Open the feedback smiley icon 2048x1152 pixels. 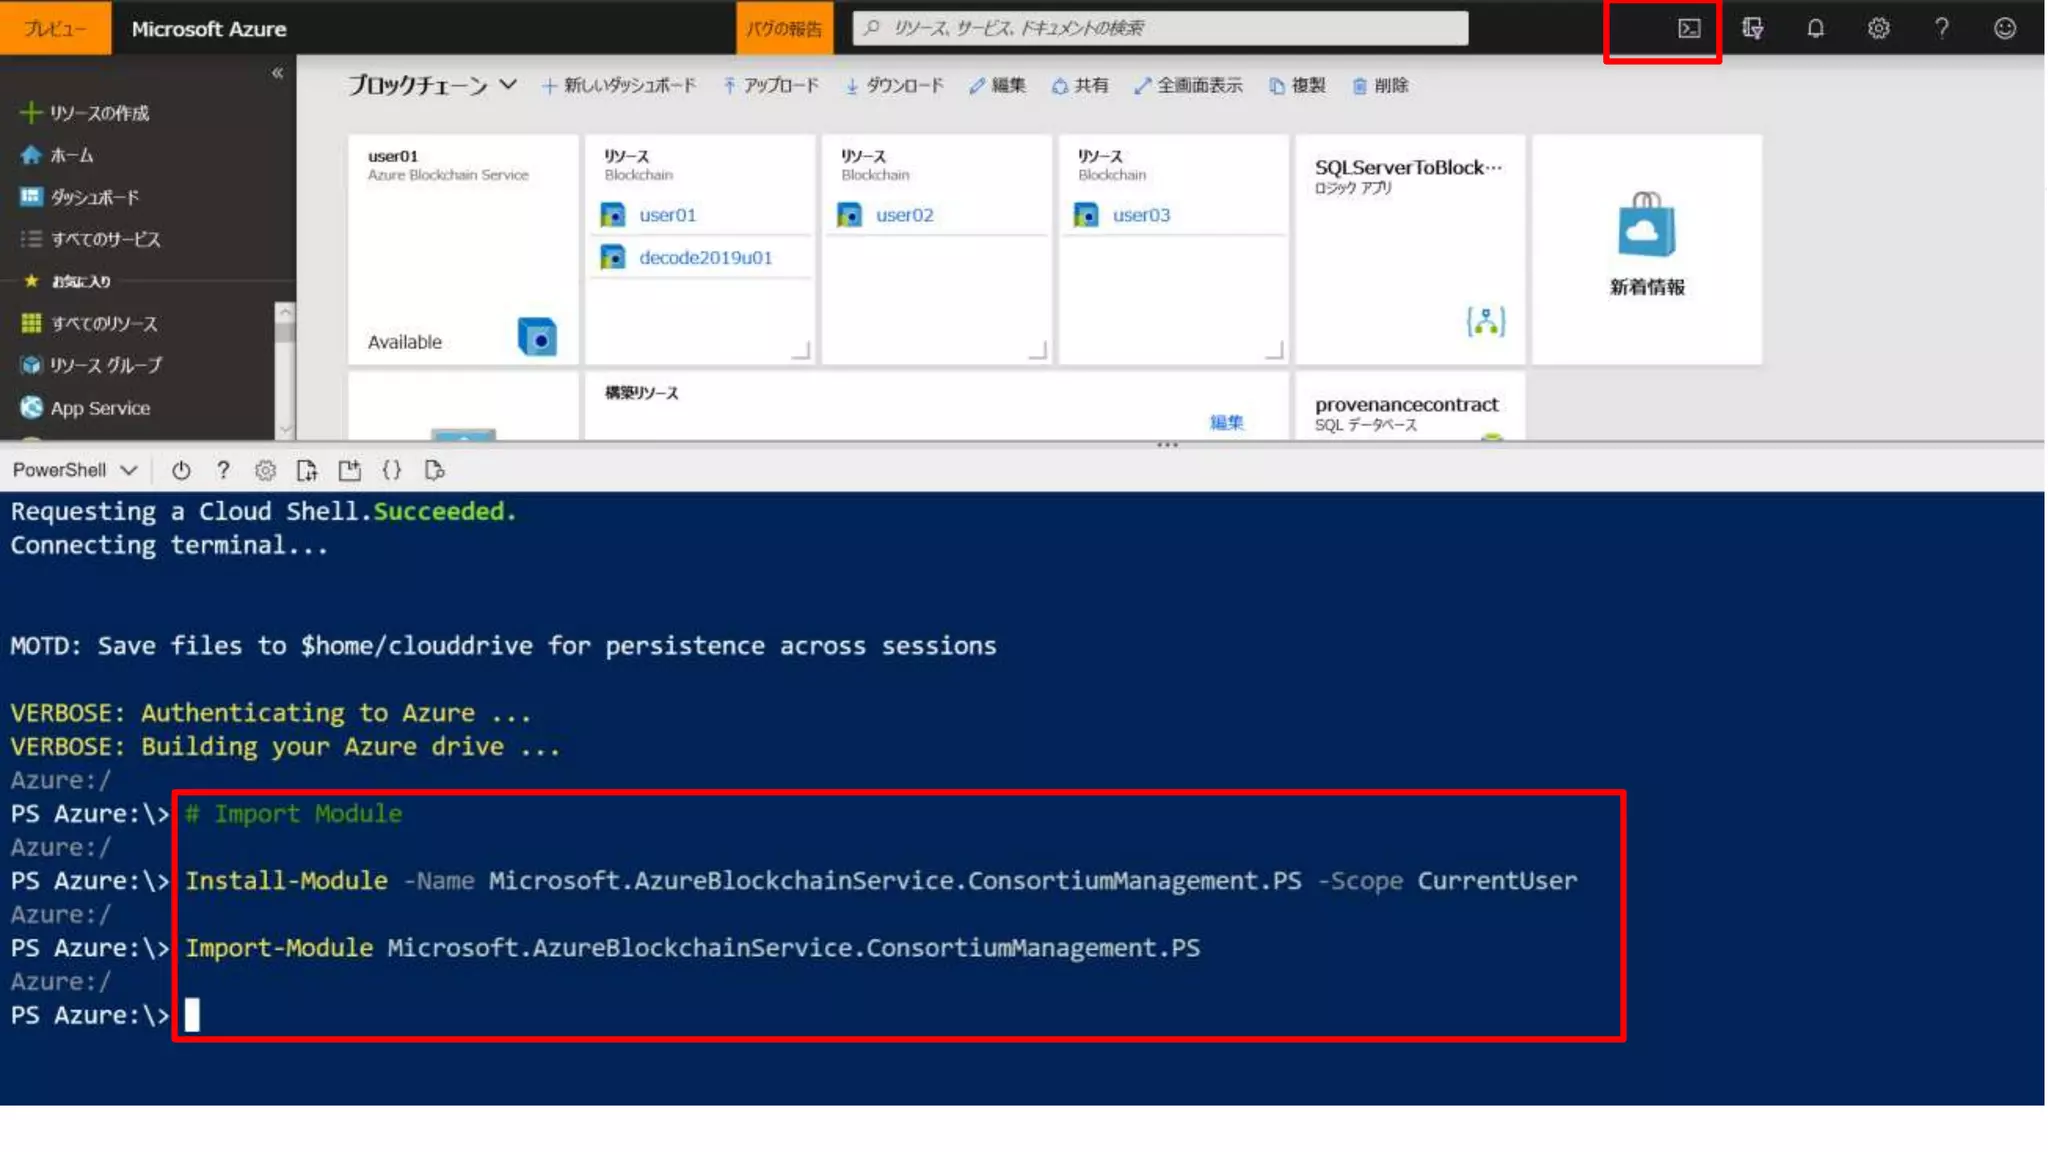point(2004,29)
